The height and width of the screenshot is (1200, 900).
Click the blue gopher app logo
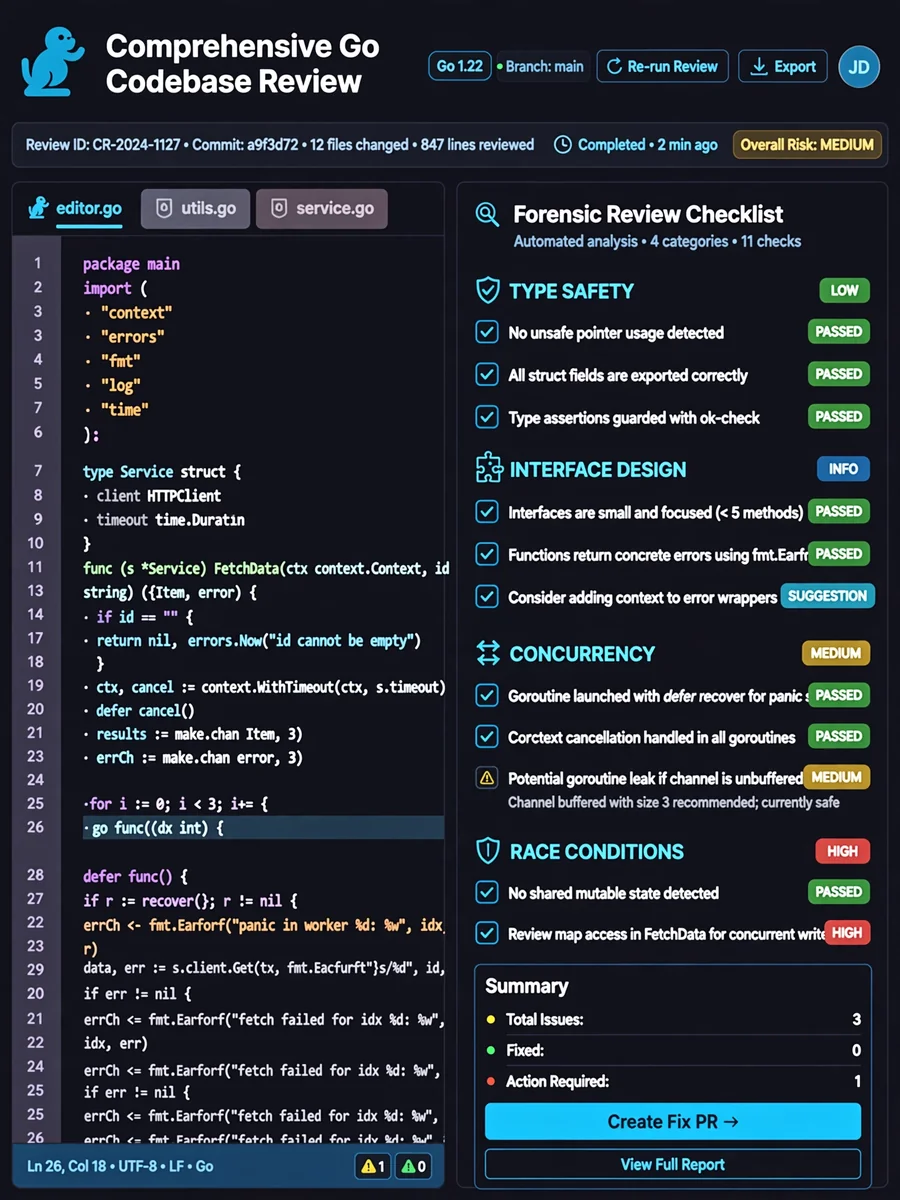coord(54,61)
